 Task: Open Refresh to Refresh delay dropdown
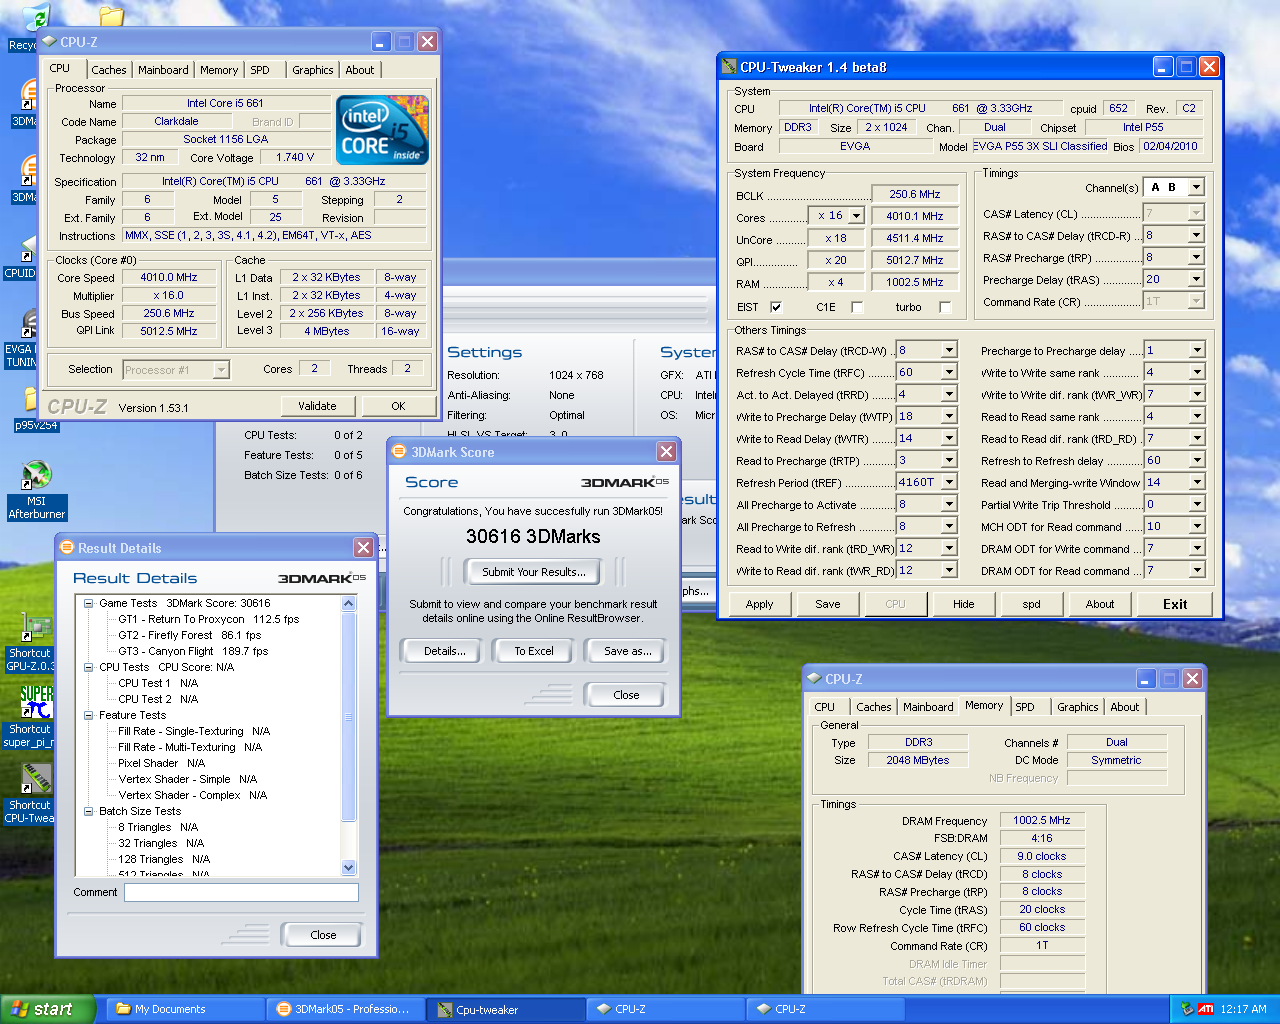(x=1197, y=460)
